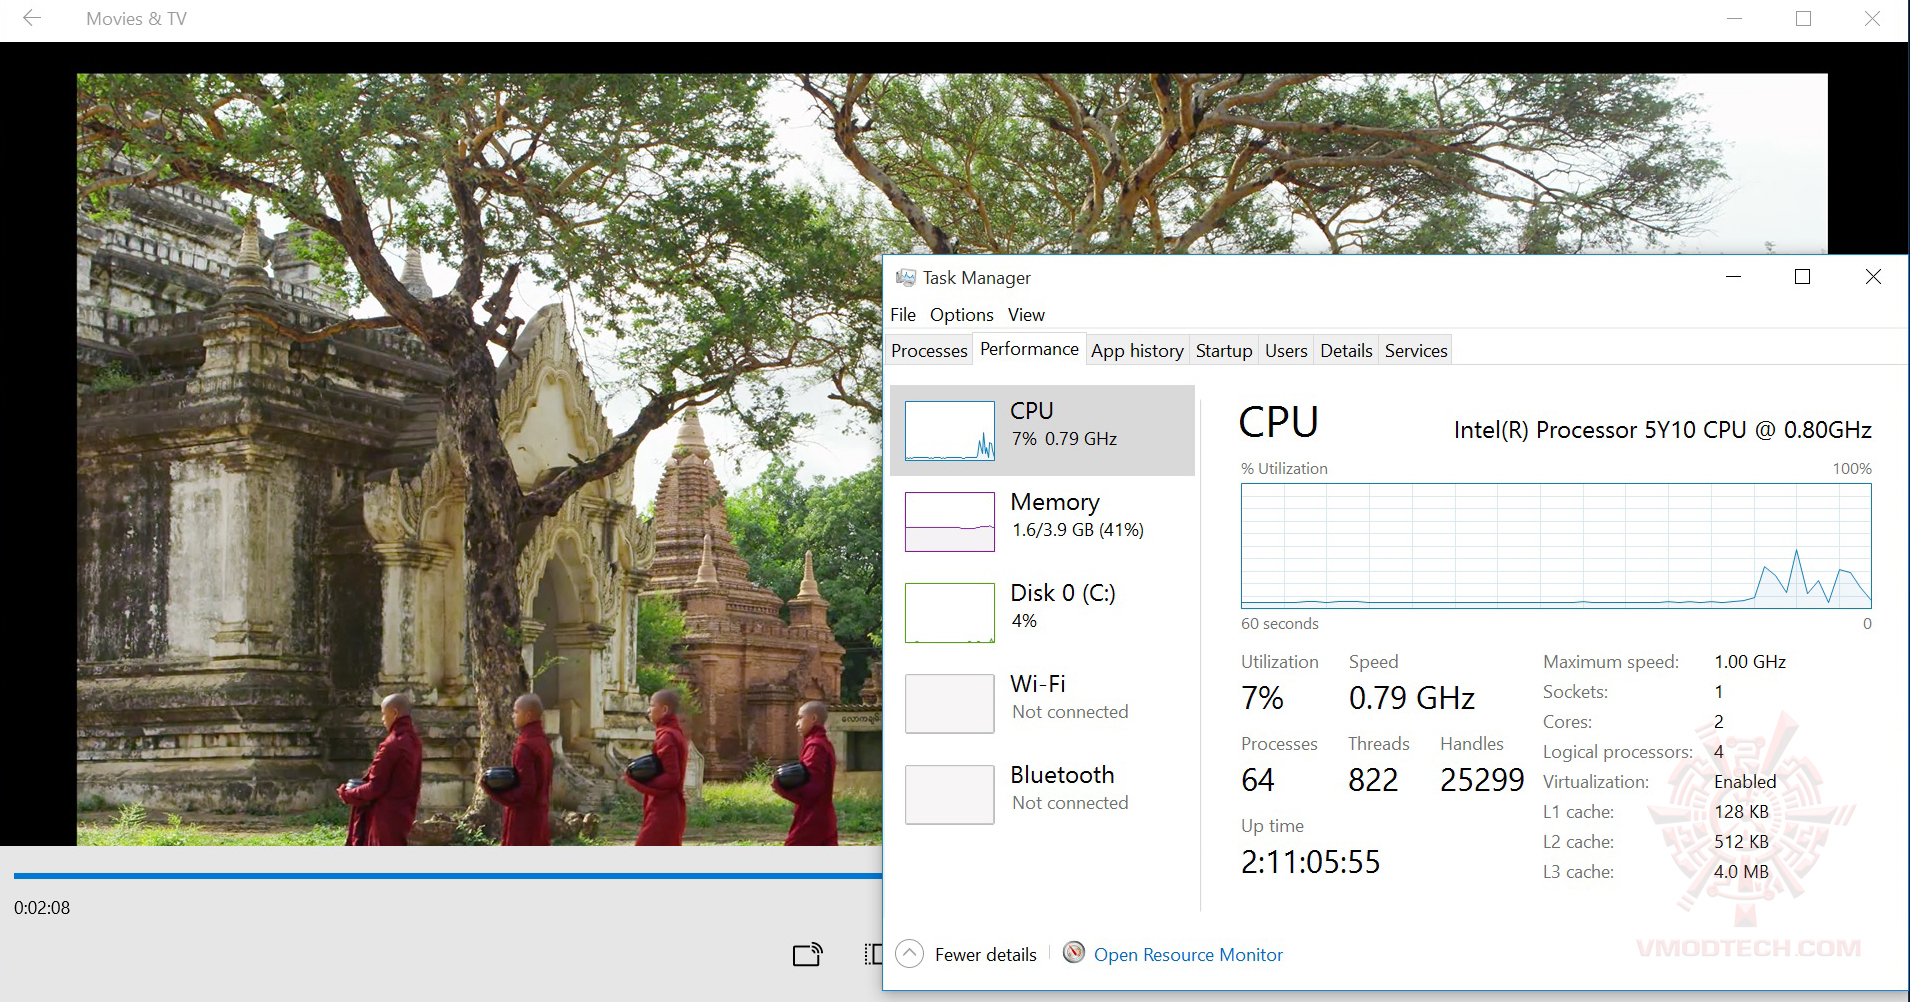Open the Options menu in Task Manager
Screen dimensions: 1910x1002
pyautogui.click(x=962, y=315)
